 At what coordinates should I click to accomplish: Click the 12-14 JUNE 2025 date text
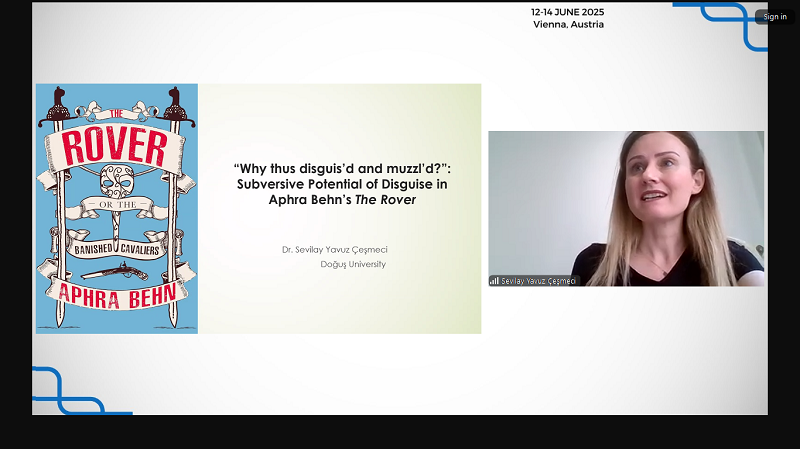click(x=567, y=12)
